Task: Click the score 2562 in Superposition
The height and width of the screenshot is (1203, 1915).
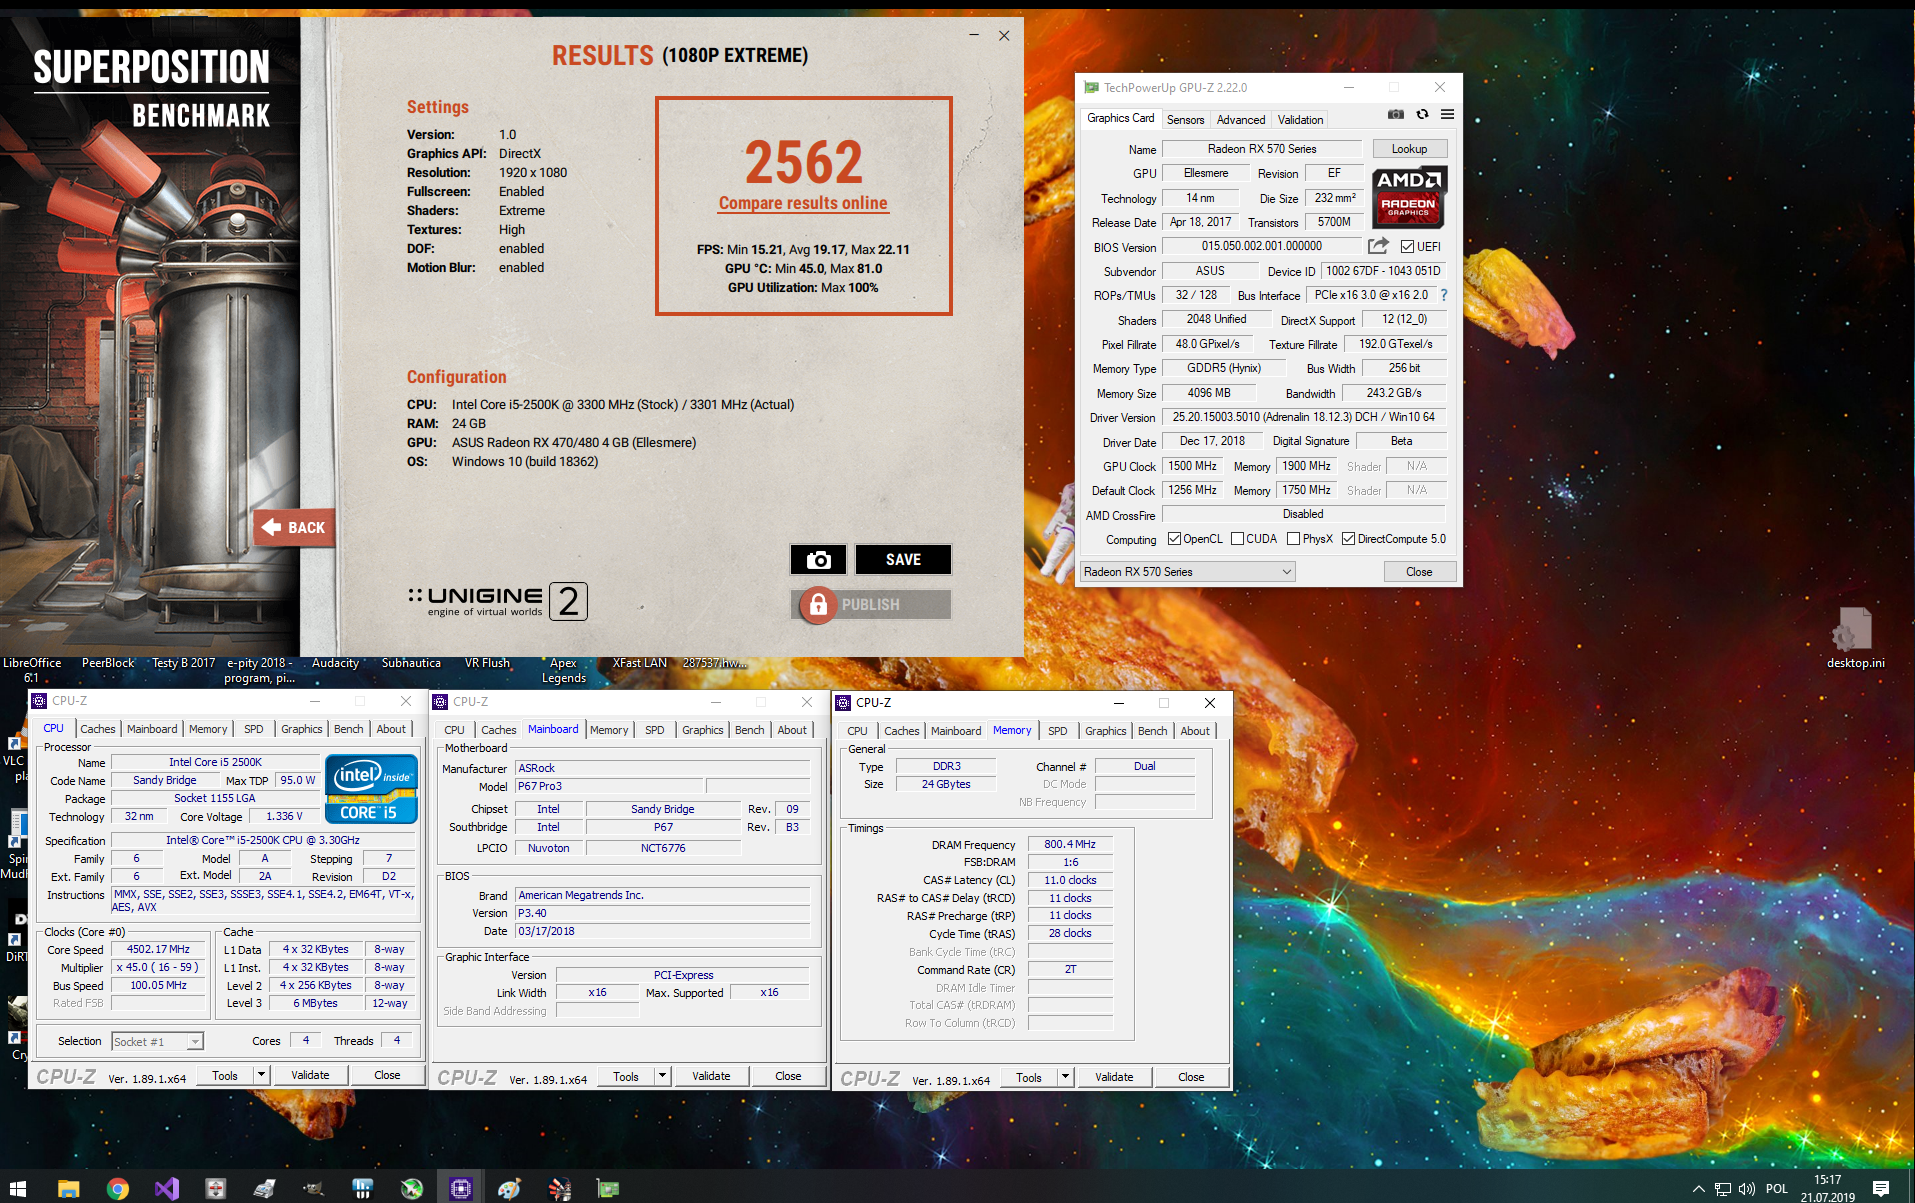Action: pos(803,162)
